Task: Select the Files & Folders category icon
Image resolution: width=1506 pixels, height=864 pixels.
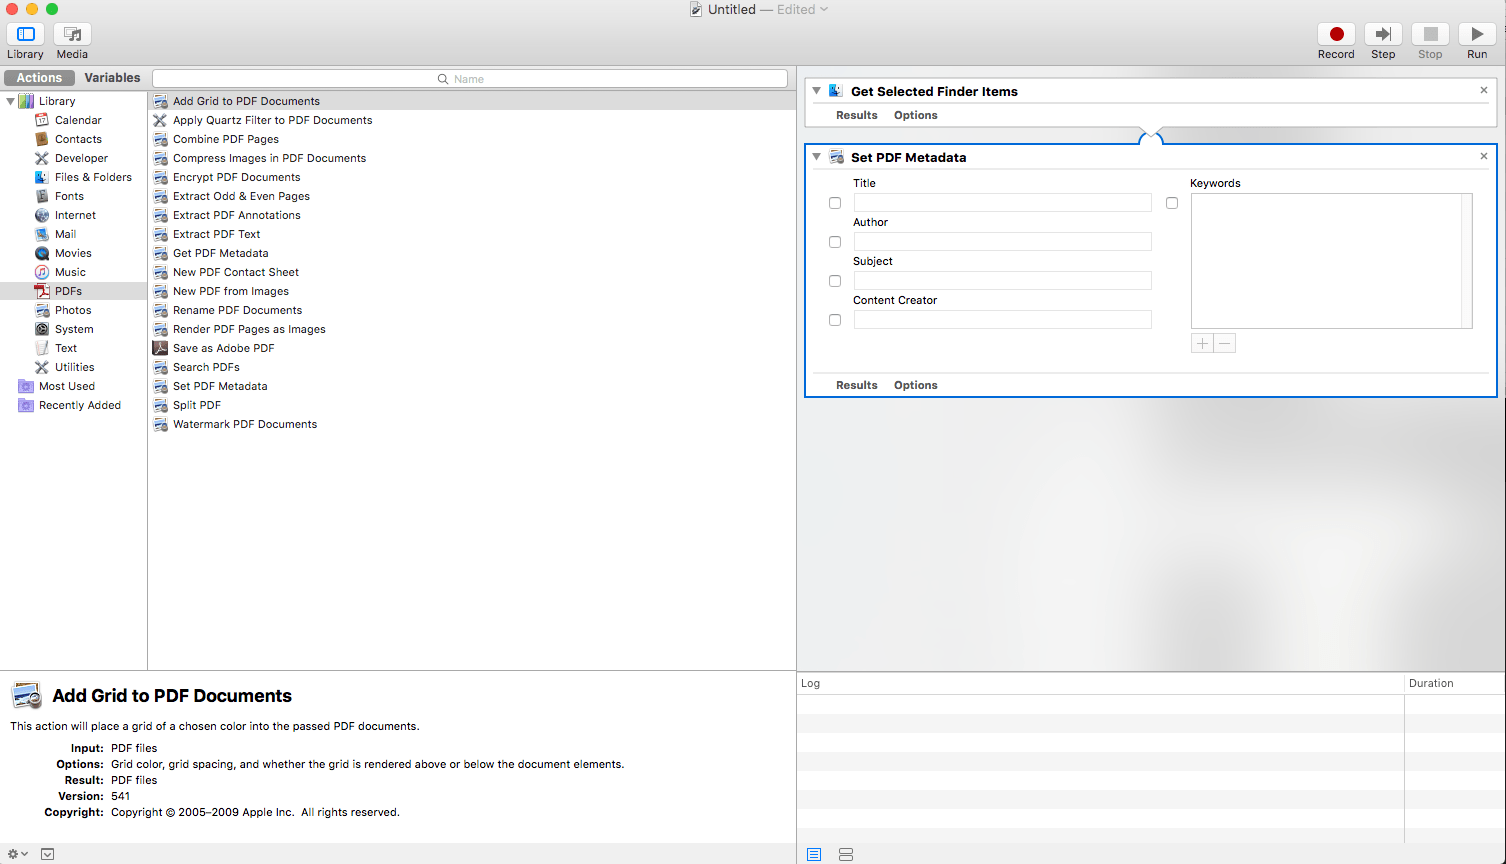Action: tap(42, 177)
